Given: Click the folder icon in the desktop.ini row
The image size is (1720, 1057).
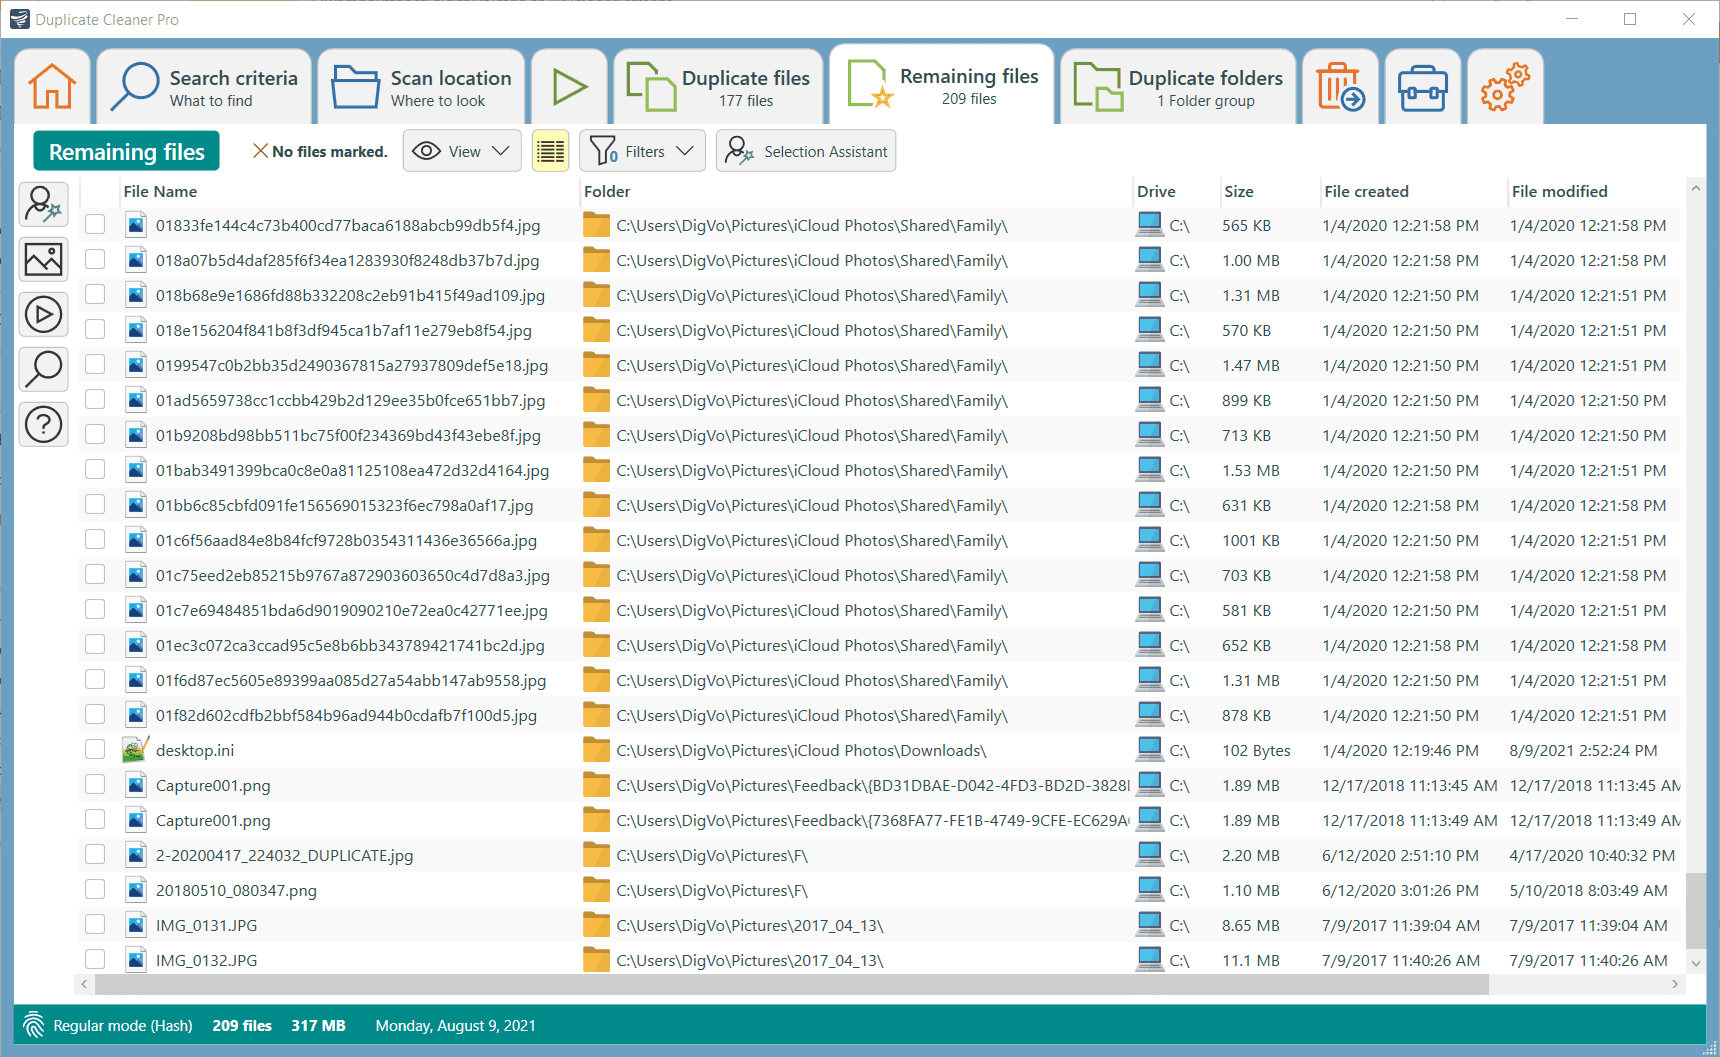Looking at the screenshot, I should pyautogui.click(x=596, y=750).
